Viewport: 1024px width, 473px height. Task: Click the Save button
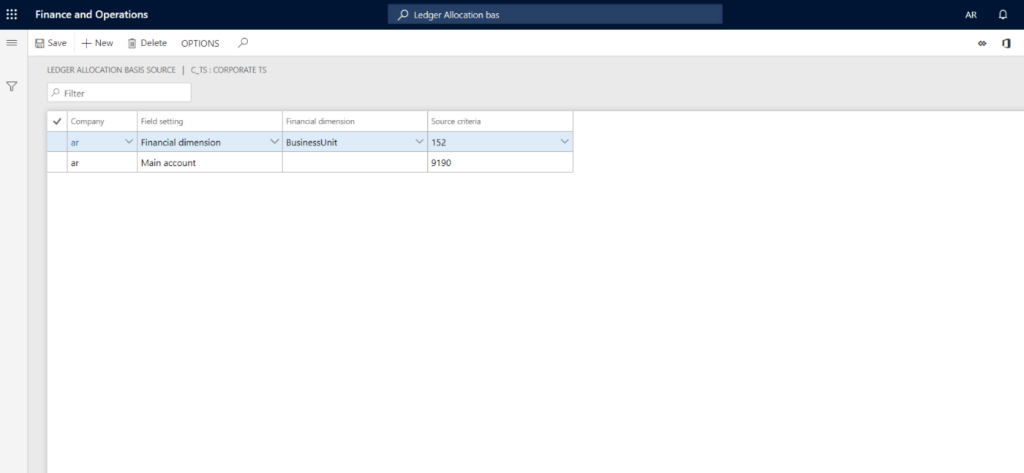click(51, 43)
